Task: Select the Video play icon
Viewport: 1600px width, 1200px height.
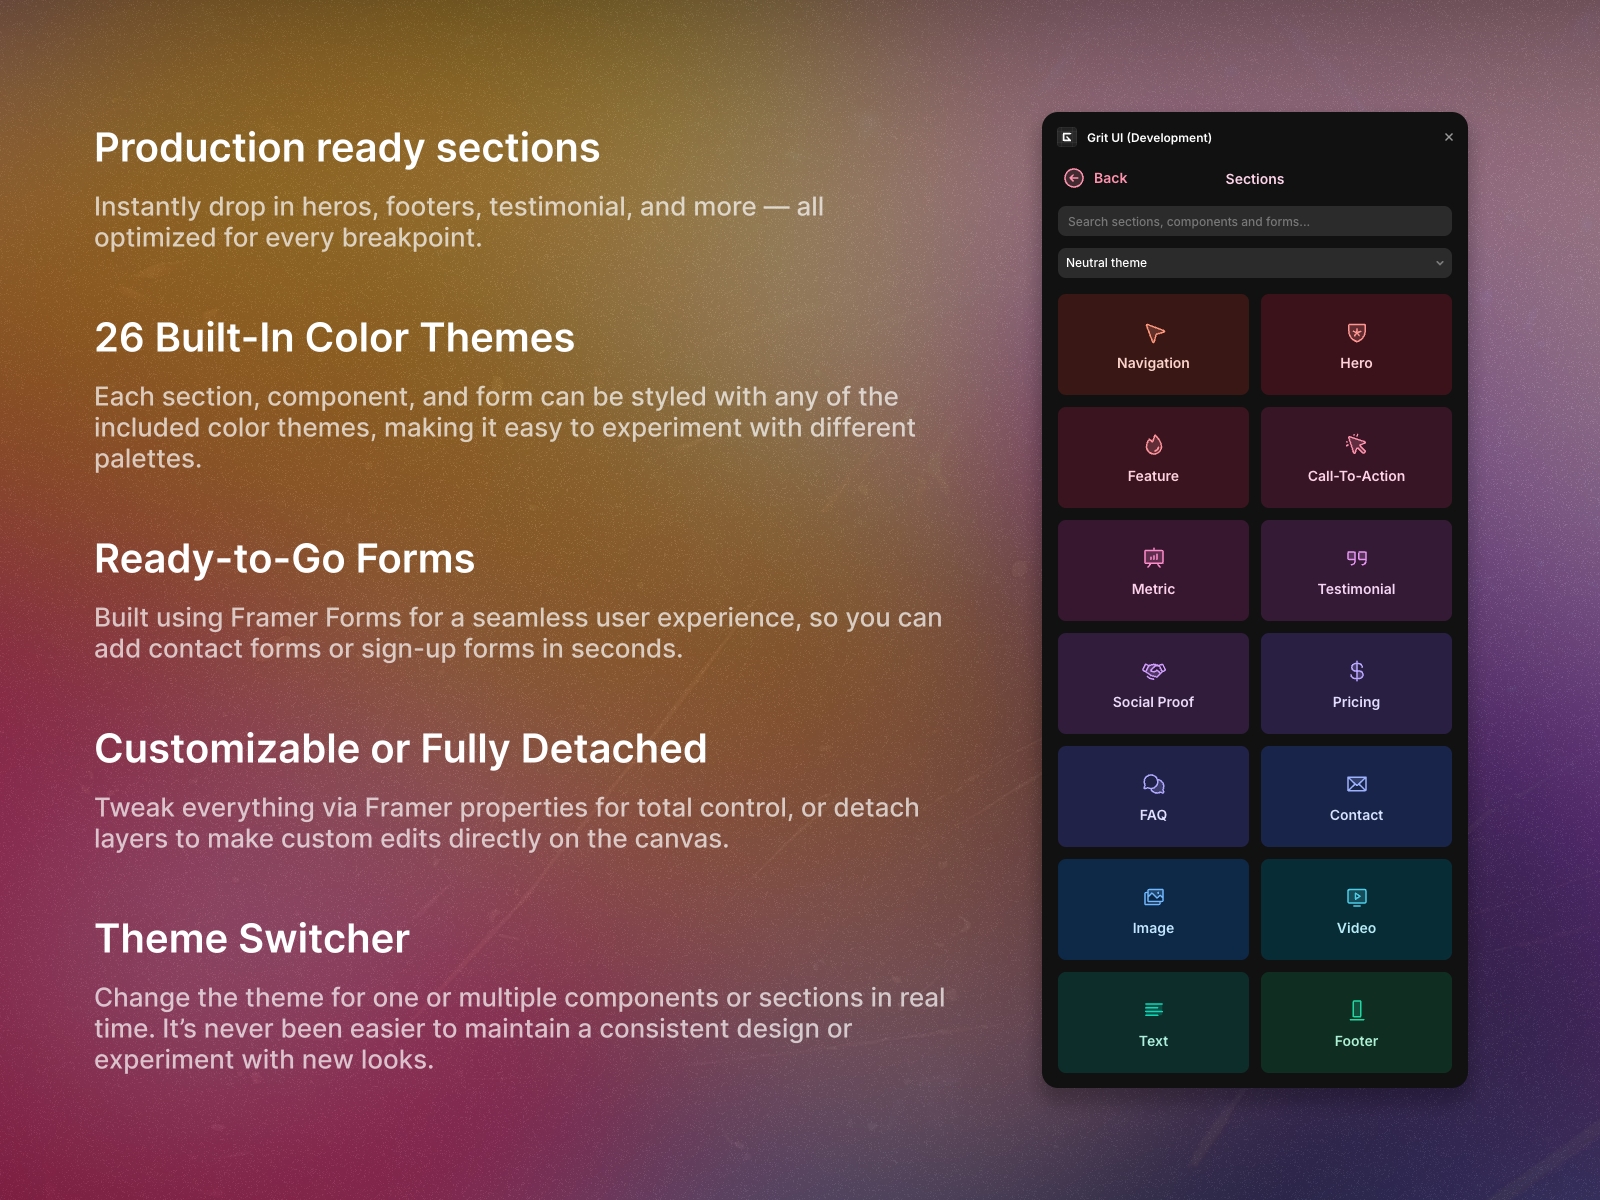Action: click(1356, 897)
